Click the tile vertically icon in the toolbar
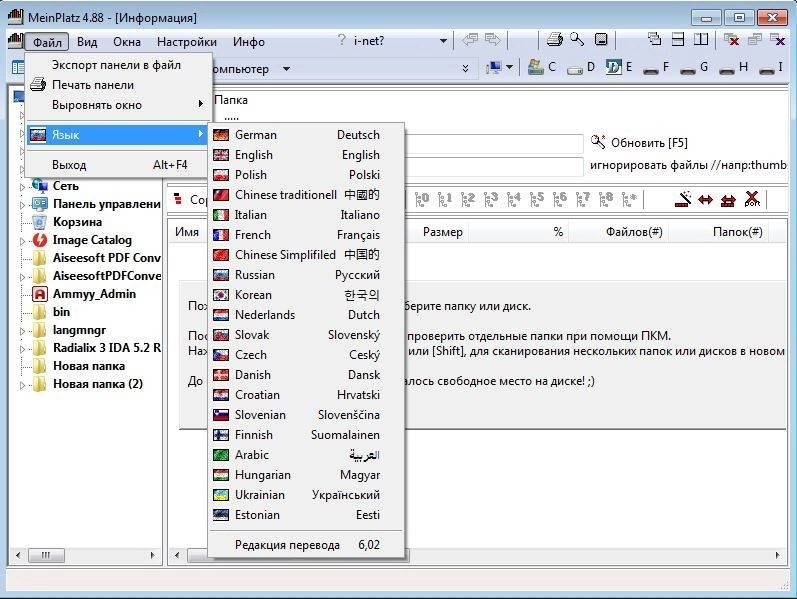 (x=701, y=40)
